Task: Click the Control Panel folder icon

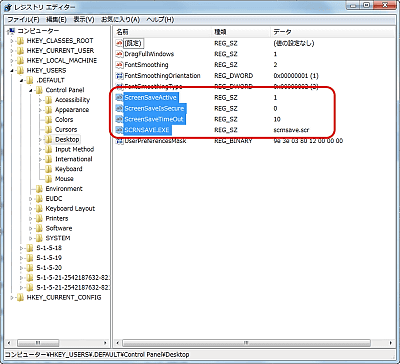Action: point(39,90)
